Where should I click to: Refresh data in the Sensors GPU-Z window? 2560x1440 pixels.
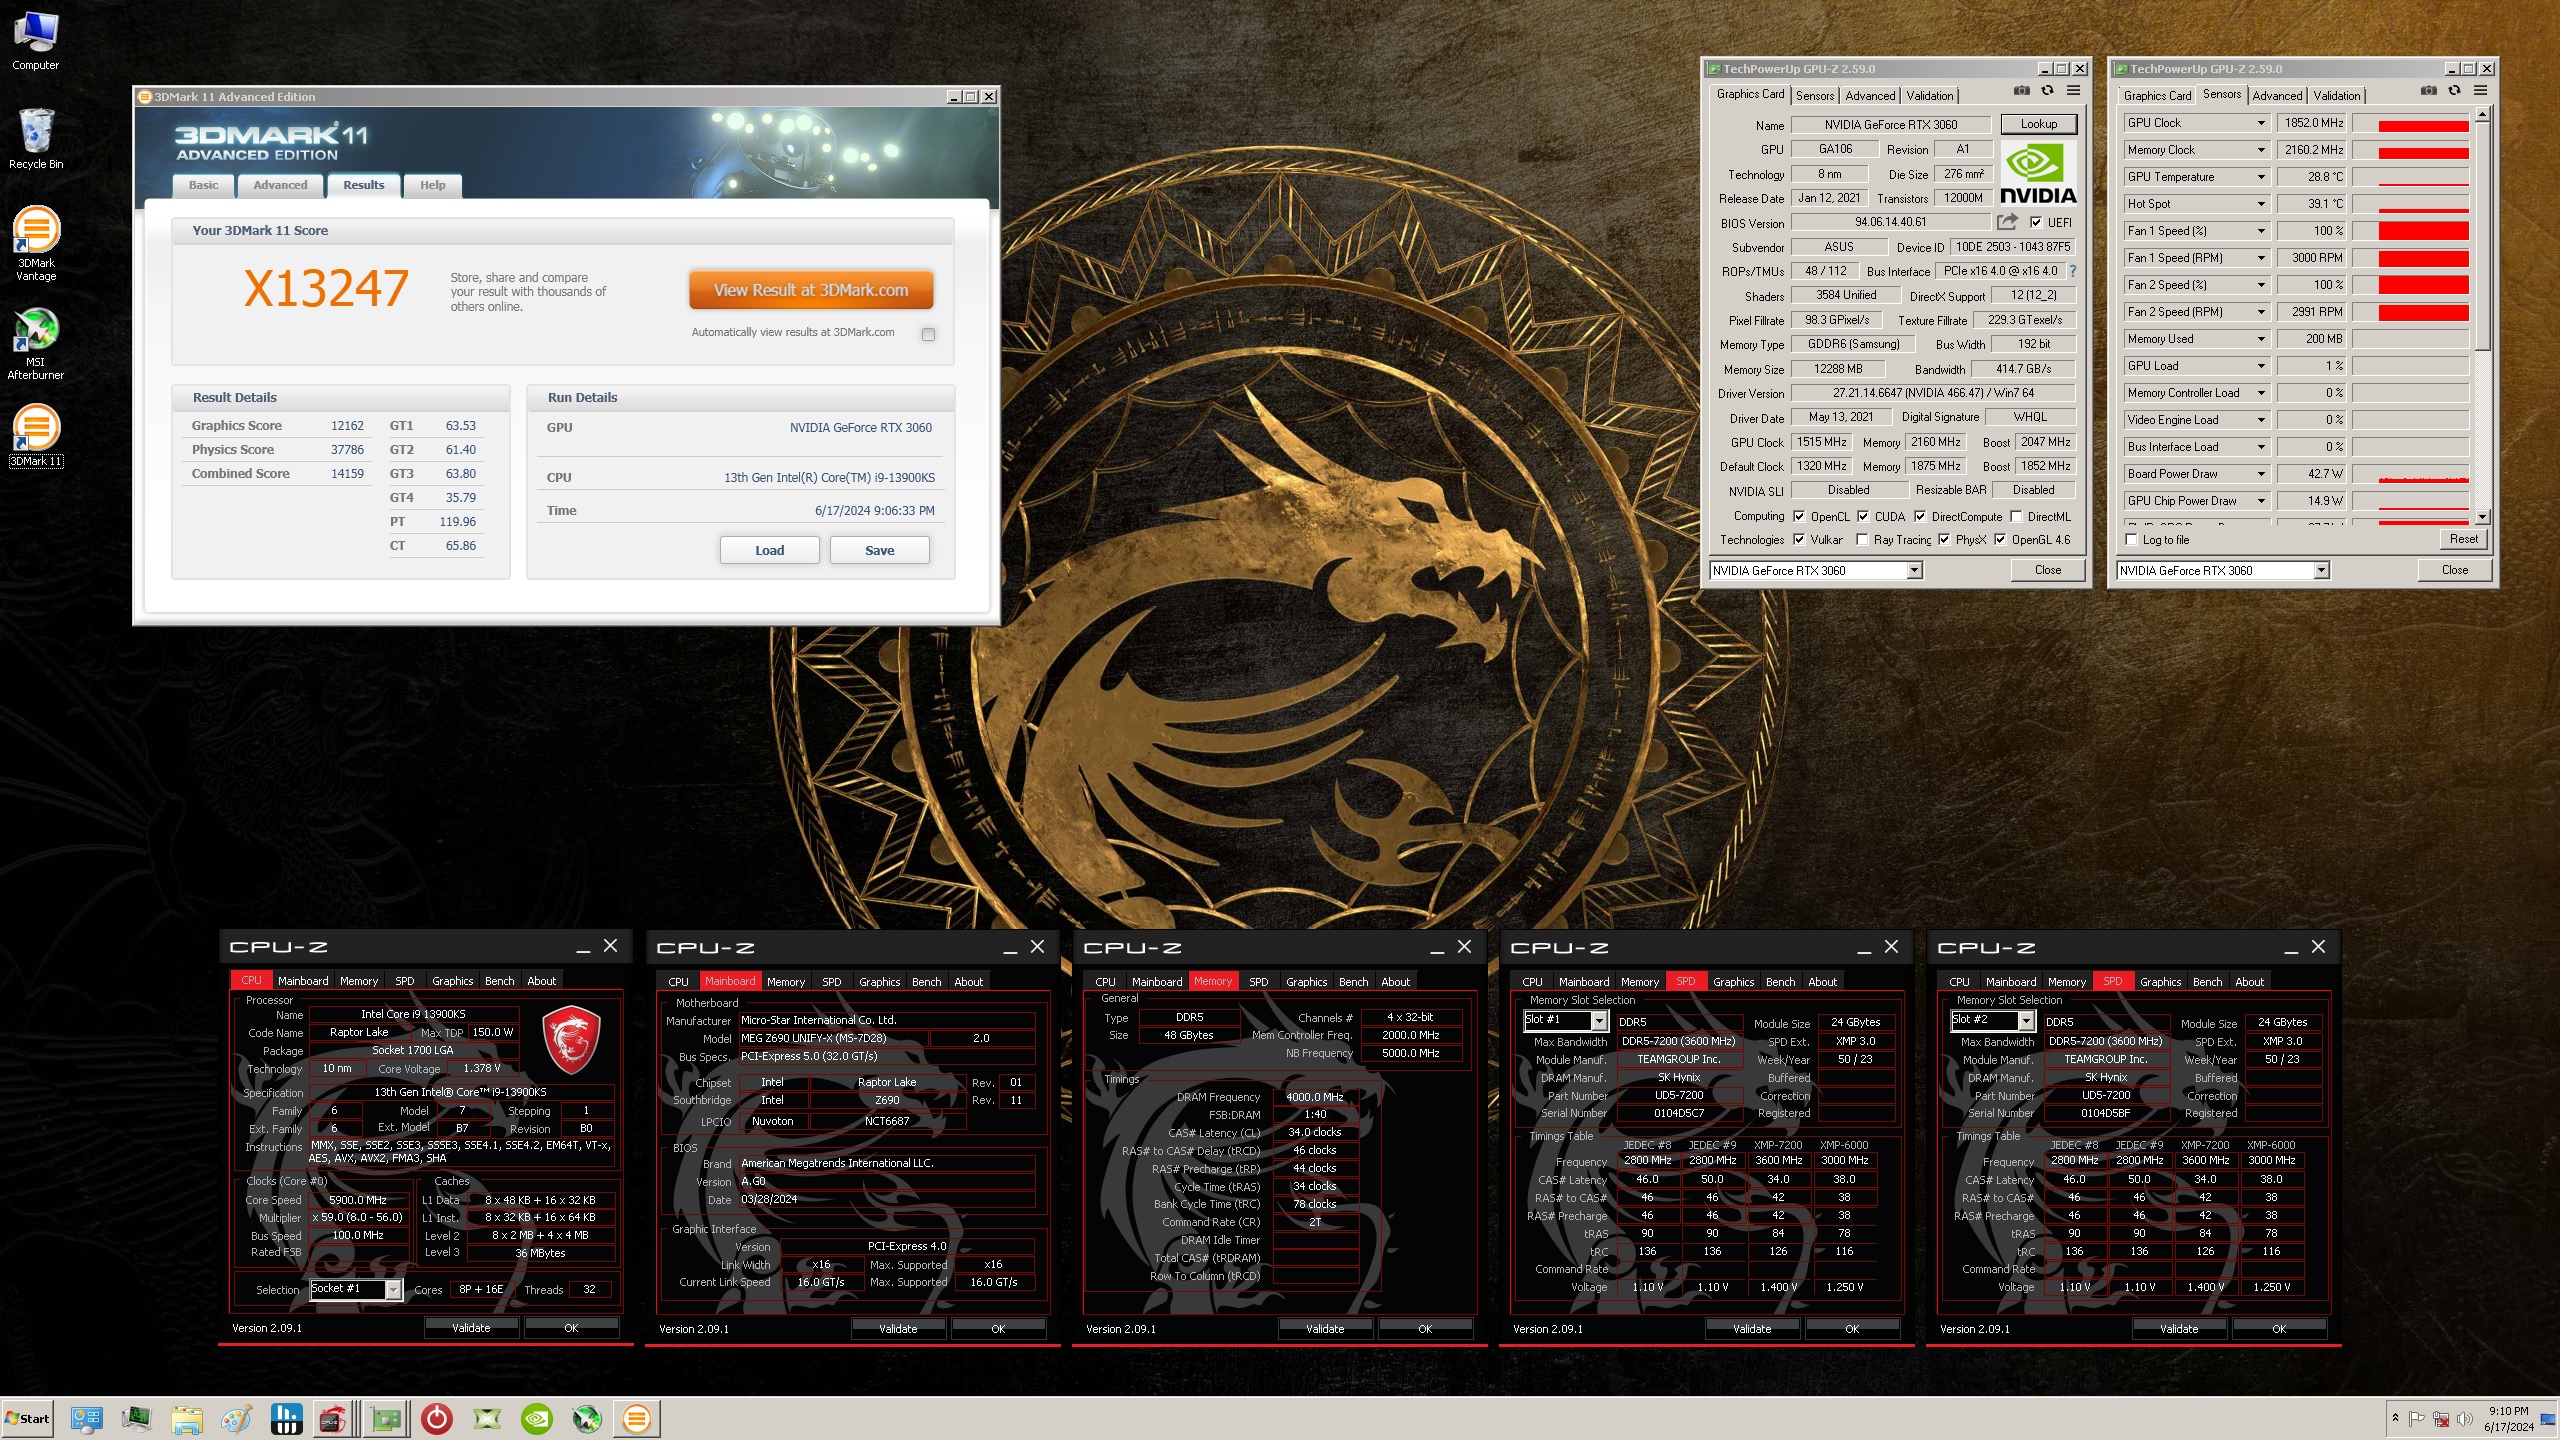2454,91
